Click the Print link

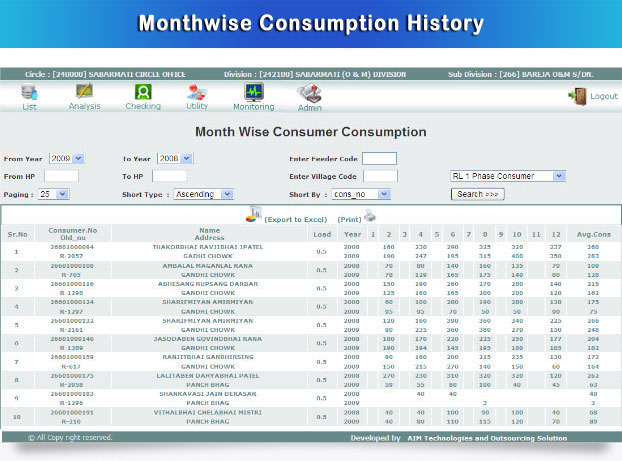(349, 218)
